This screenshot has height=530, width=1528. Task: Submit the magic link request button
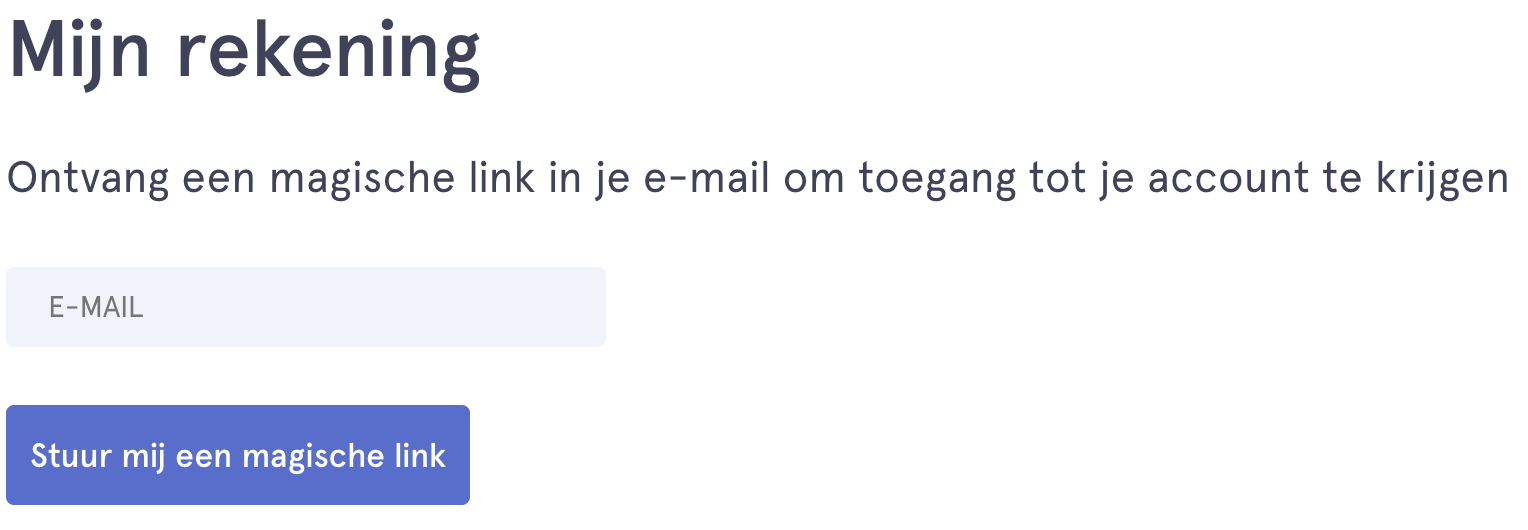click(238, 455)
